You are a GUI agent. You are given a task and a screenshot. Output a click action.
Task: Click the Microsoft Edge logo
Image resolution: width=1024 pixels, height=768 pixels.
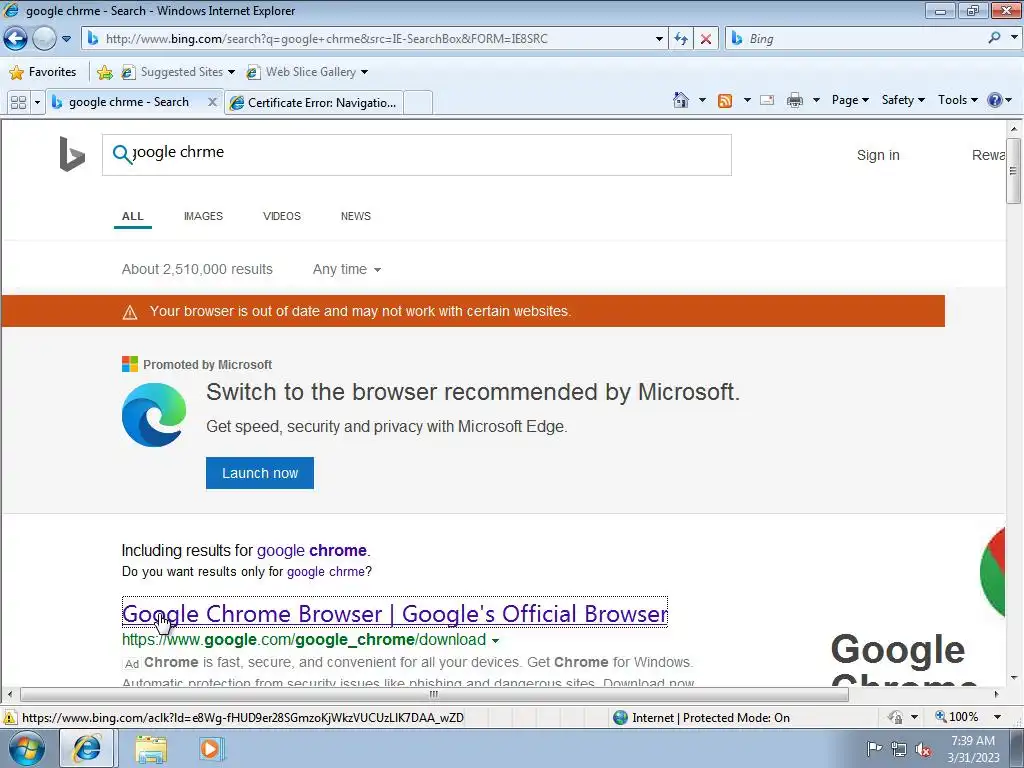[x=154, y=415]
